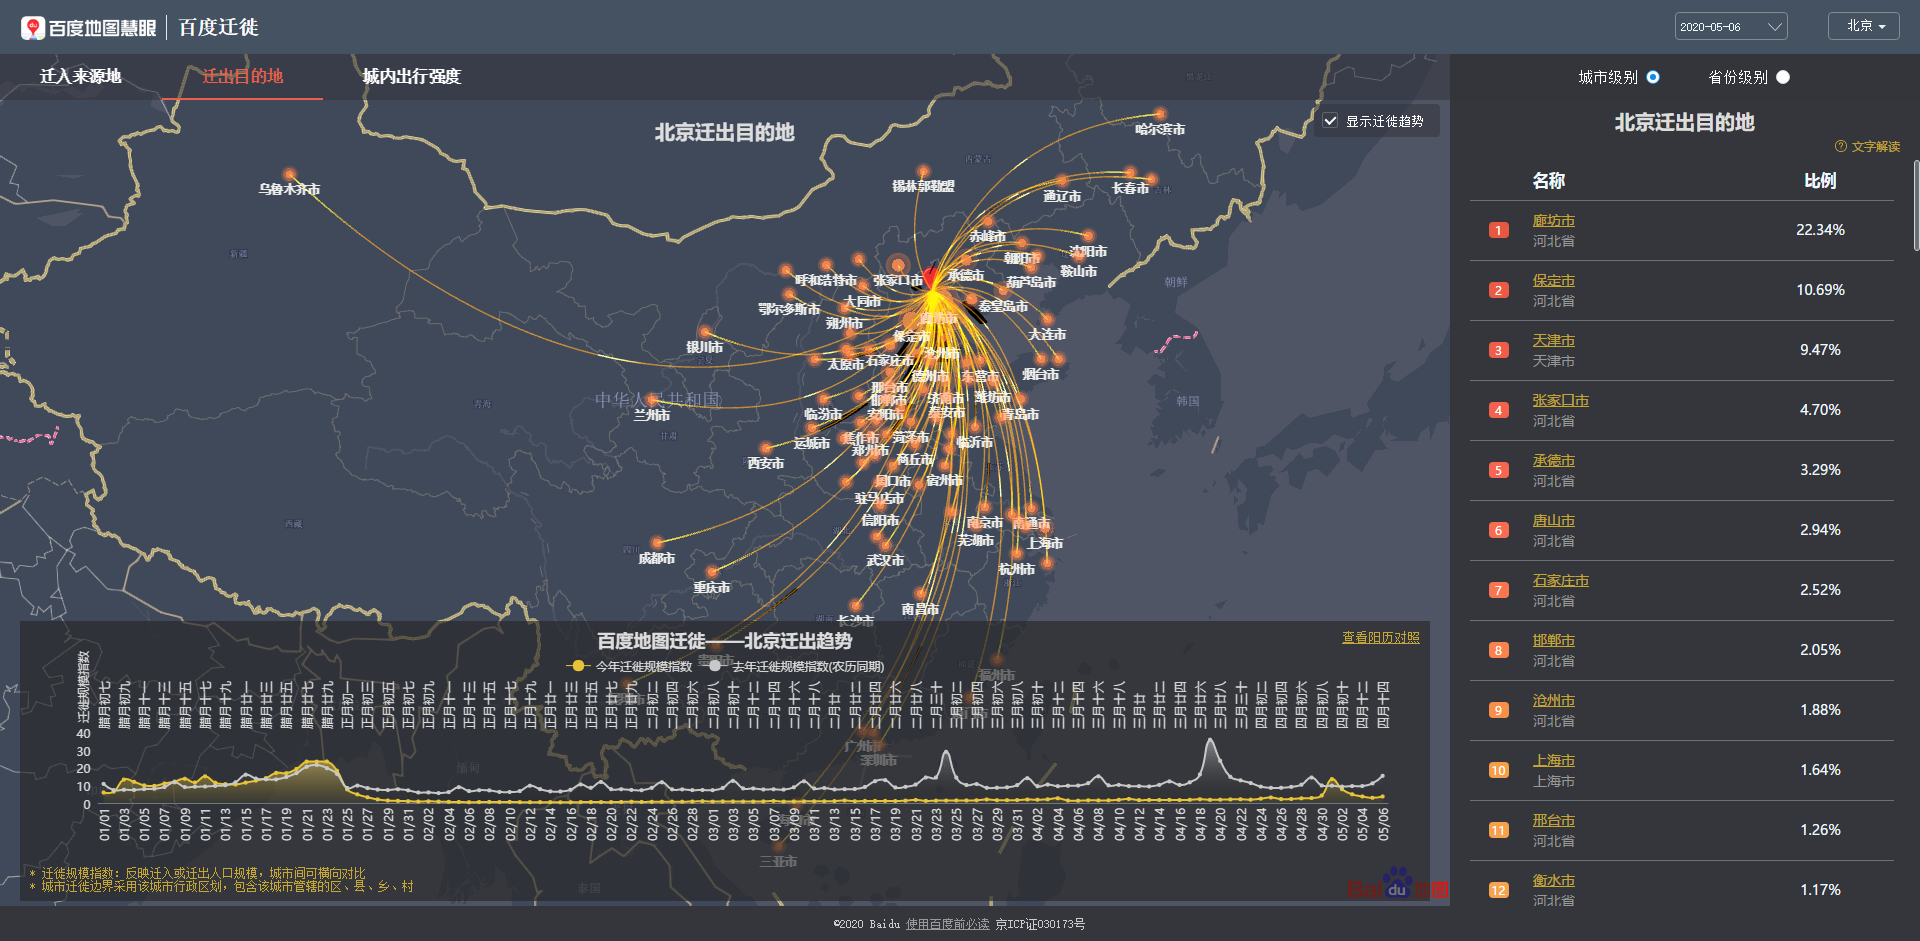Open 衡水市 in the ranking list

1553,881
